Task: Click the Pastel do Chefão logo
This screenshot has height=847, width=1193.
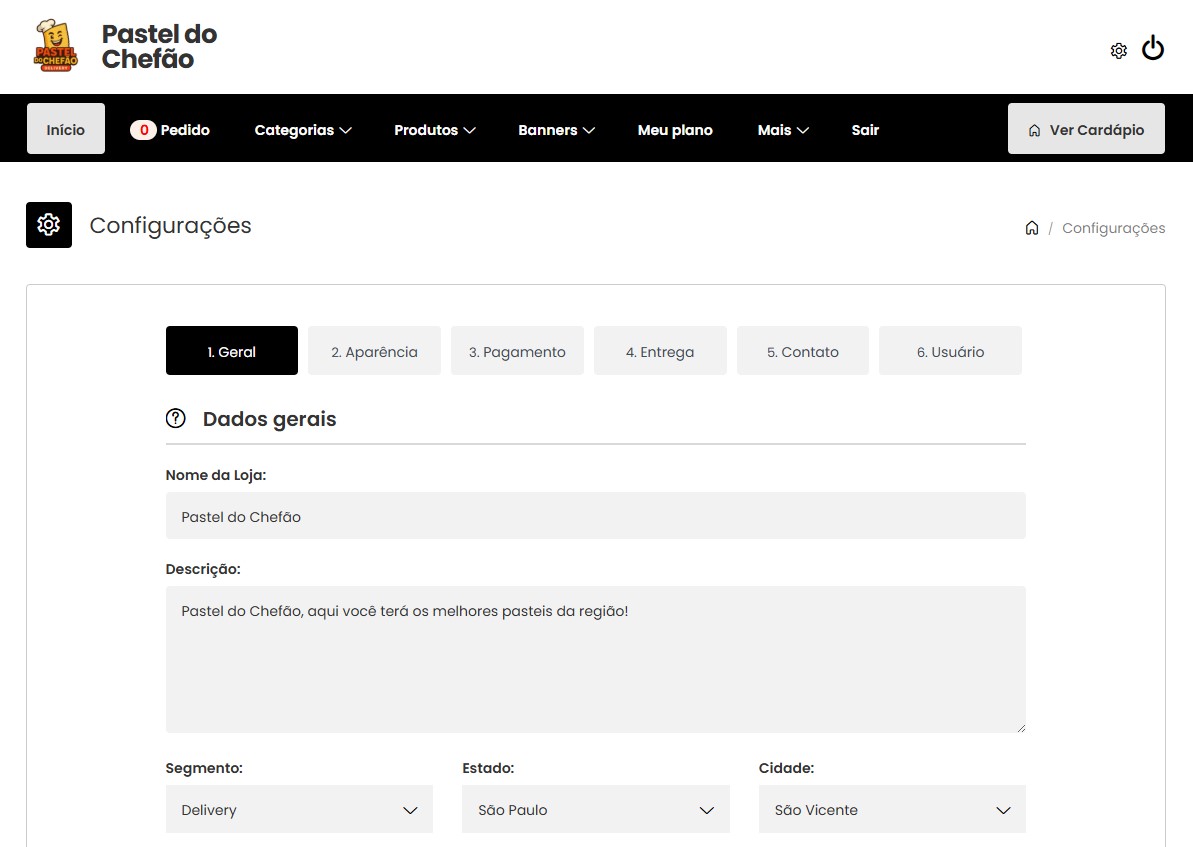Action: tap(55, 46)
